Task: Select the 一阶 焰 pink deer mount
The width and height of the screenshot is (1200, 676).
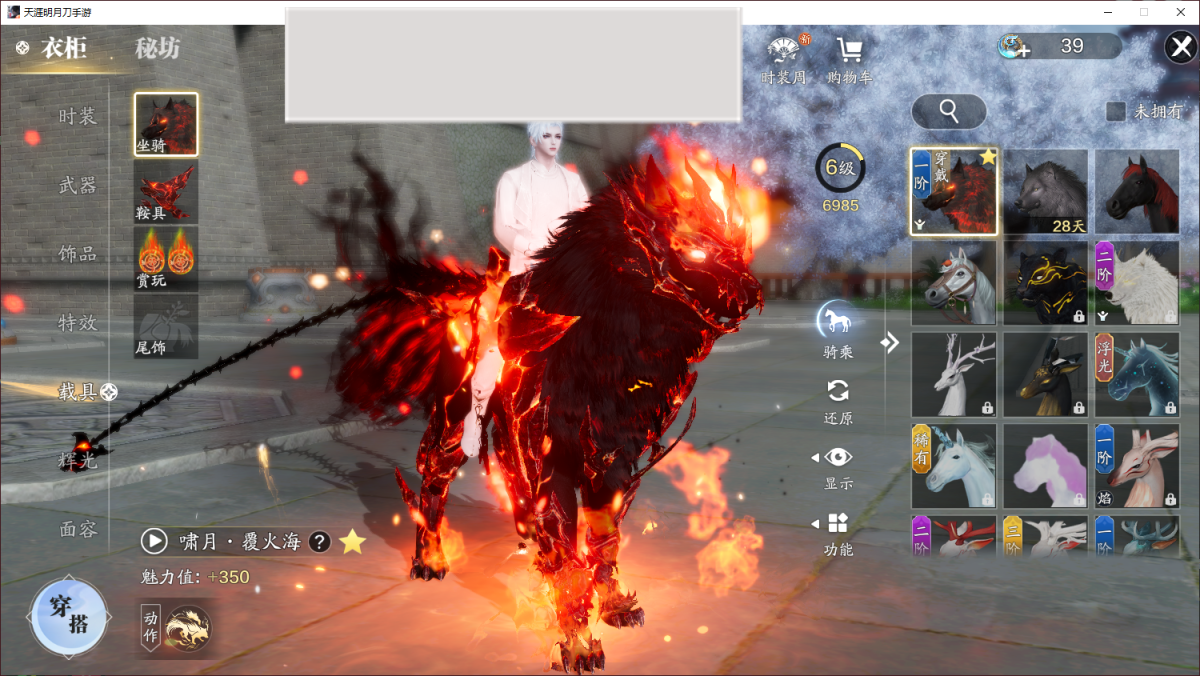Action: point(1137,466)
